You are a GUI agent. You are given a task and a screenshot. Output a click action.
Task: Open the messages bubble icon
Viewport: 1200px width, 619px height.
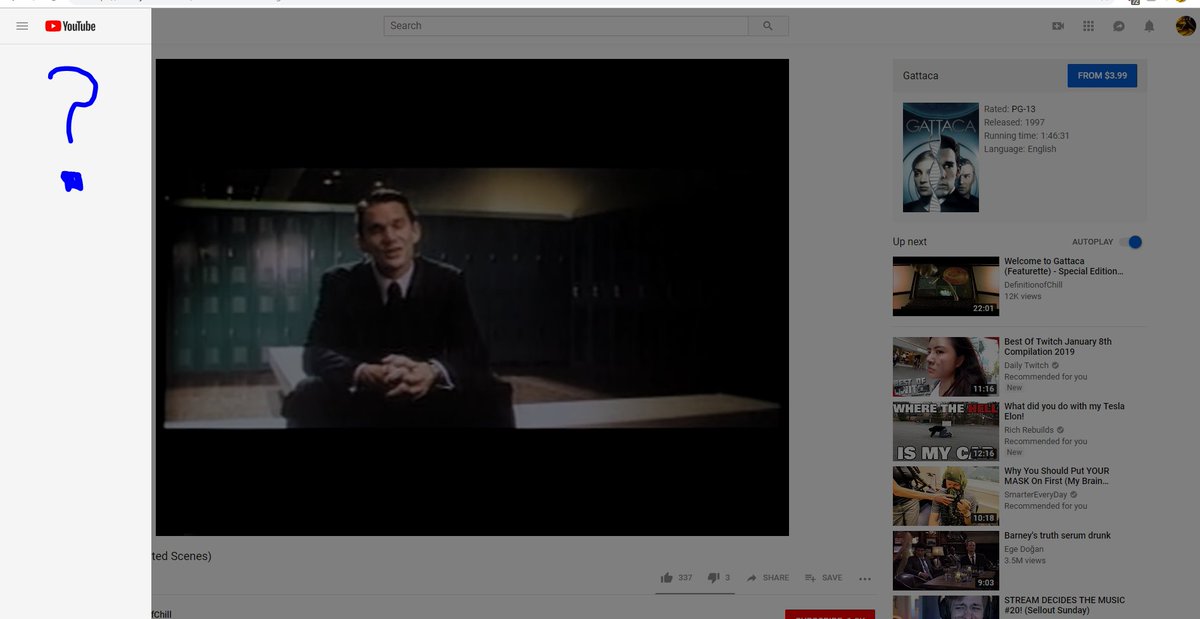click(1119, 26)
